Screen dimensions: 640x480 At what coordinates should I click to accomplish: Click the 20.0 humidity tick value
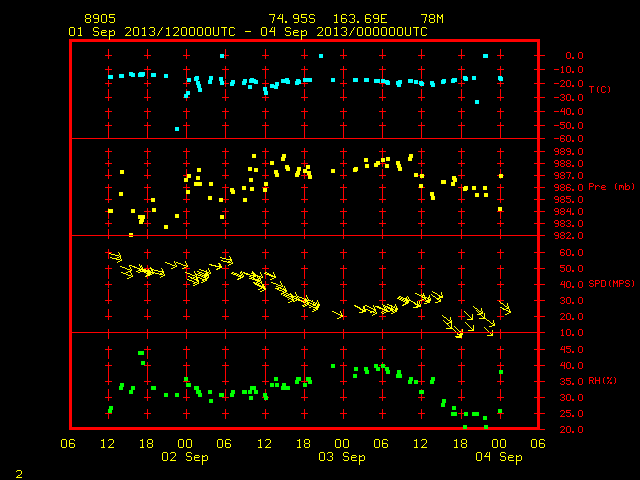571,429
